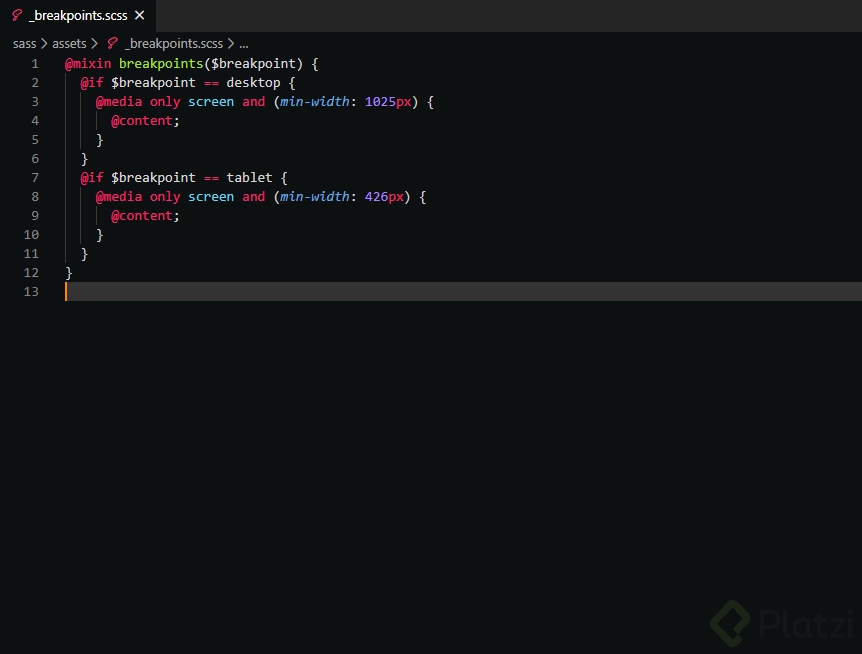
Task: Click line number 7 in gutter
Action: pos(35,178)
